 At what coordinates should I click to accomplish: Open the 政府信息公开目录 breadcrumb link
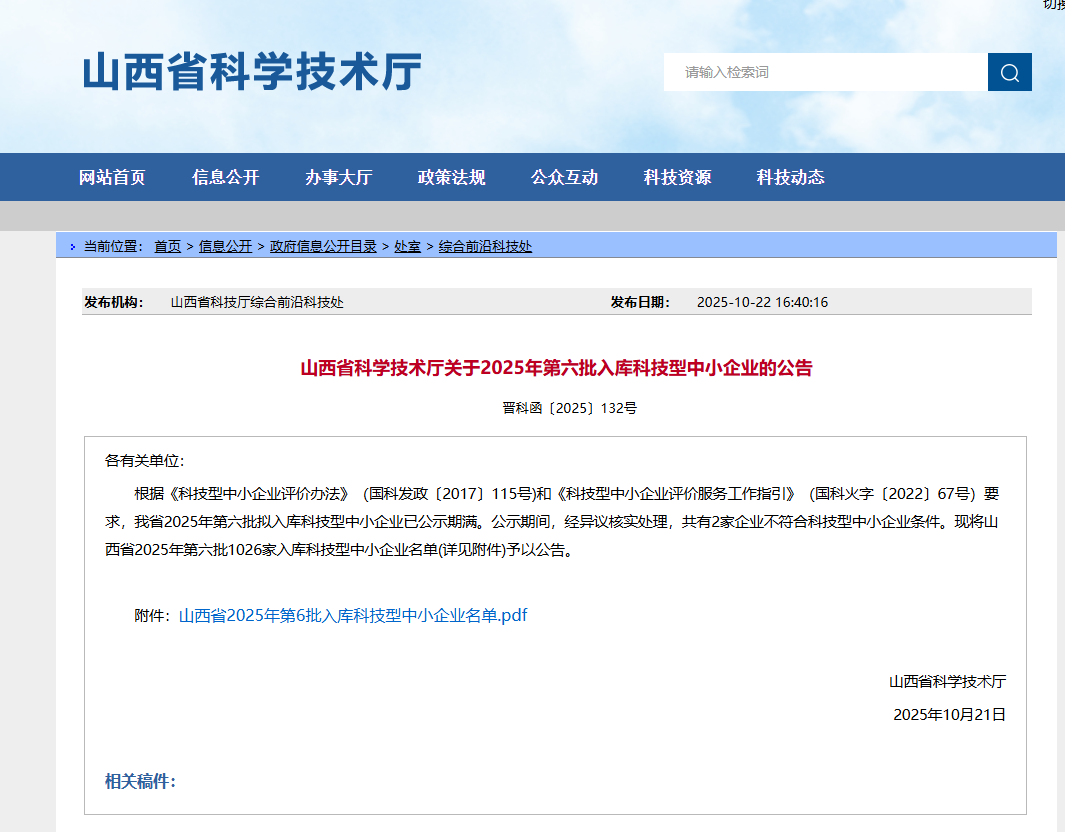323,246
